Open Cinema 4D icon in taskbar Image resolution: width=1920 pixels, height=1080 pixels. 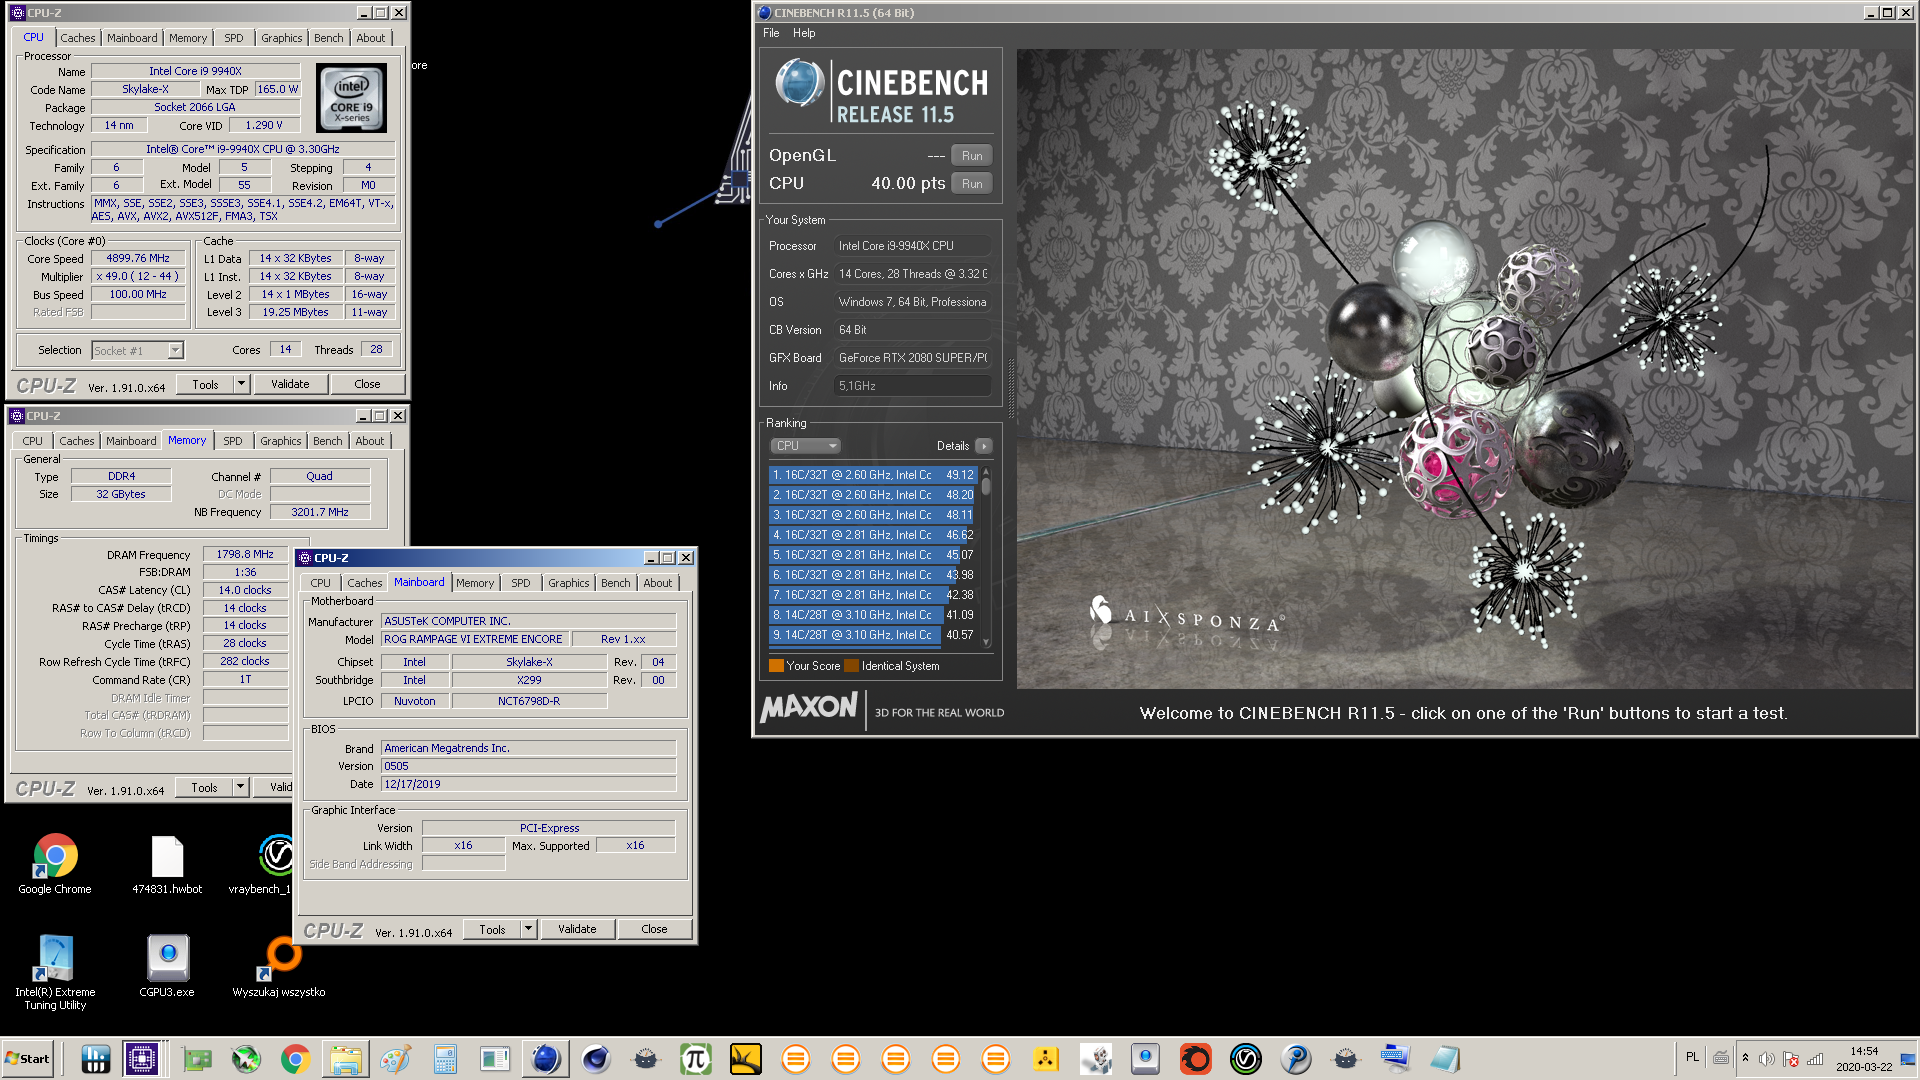click(x=596, y=1058)
